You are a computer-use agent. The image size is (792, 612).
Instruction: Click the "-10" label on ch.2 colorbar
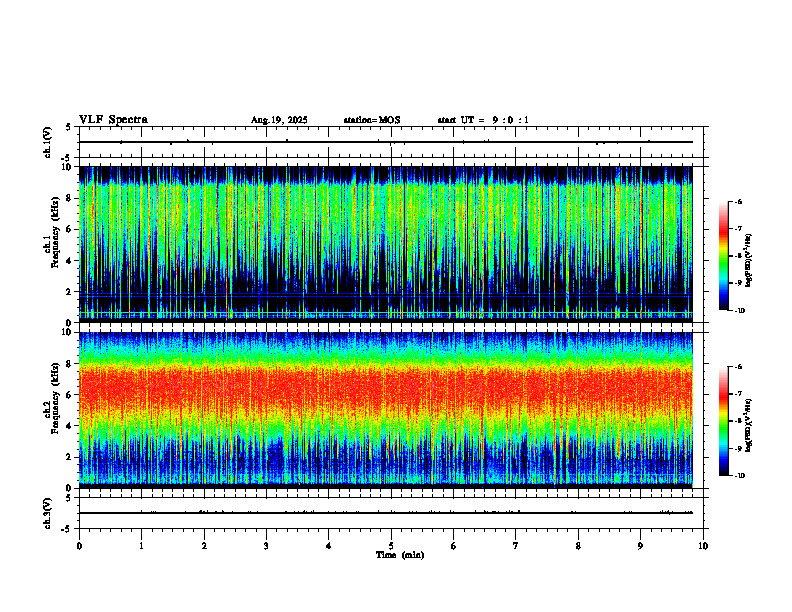point(739,476)
